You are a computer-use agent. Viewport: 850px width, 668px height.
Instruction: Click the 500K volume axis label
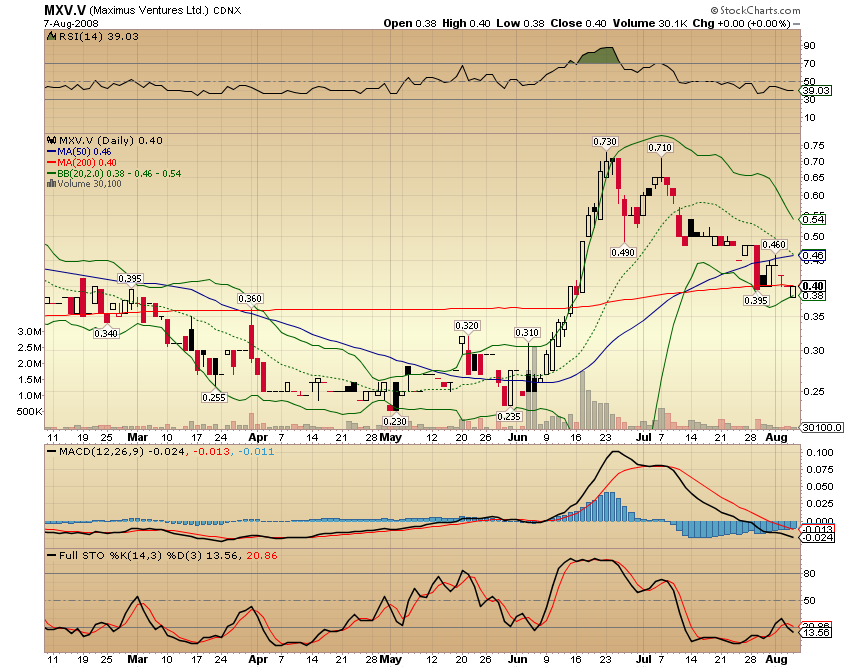tap(29, 412)
